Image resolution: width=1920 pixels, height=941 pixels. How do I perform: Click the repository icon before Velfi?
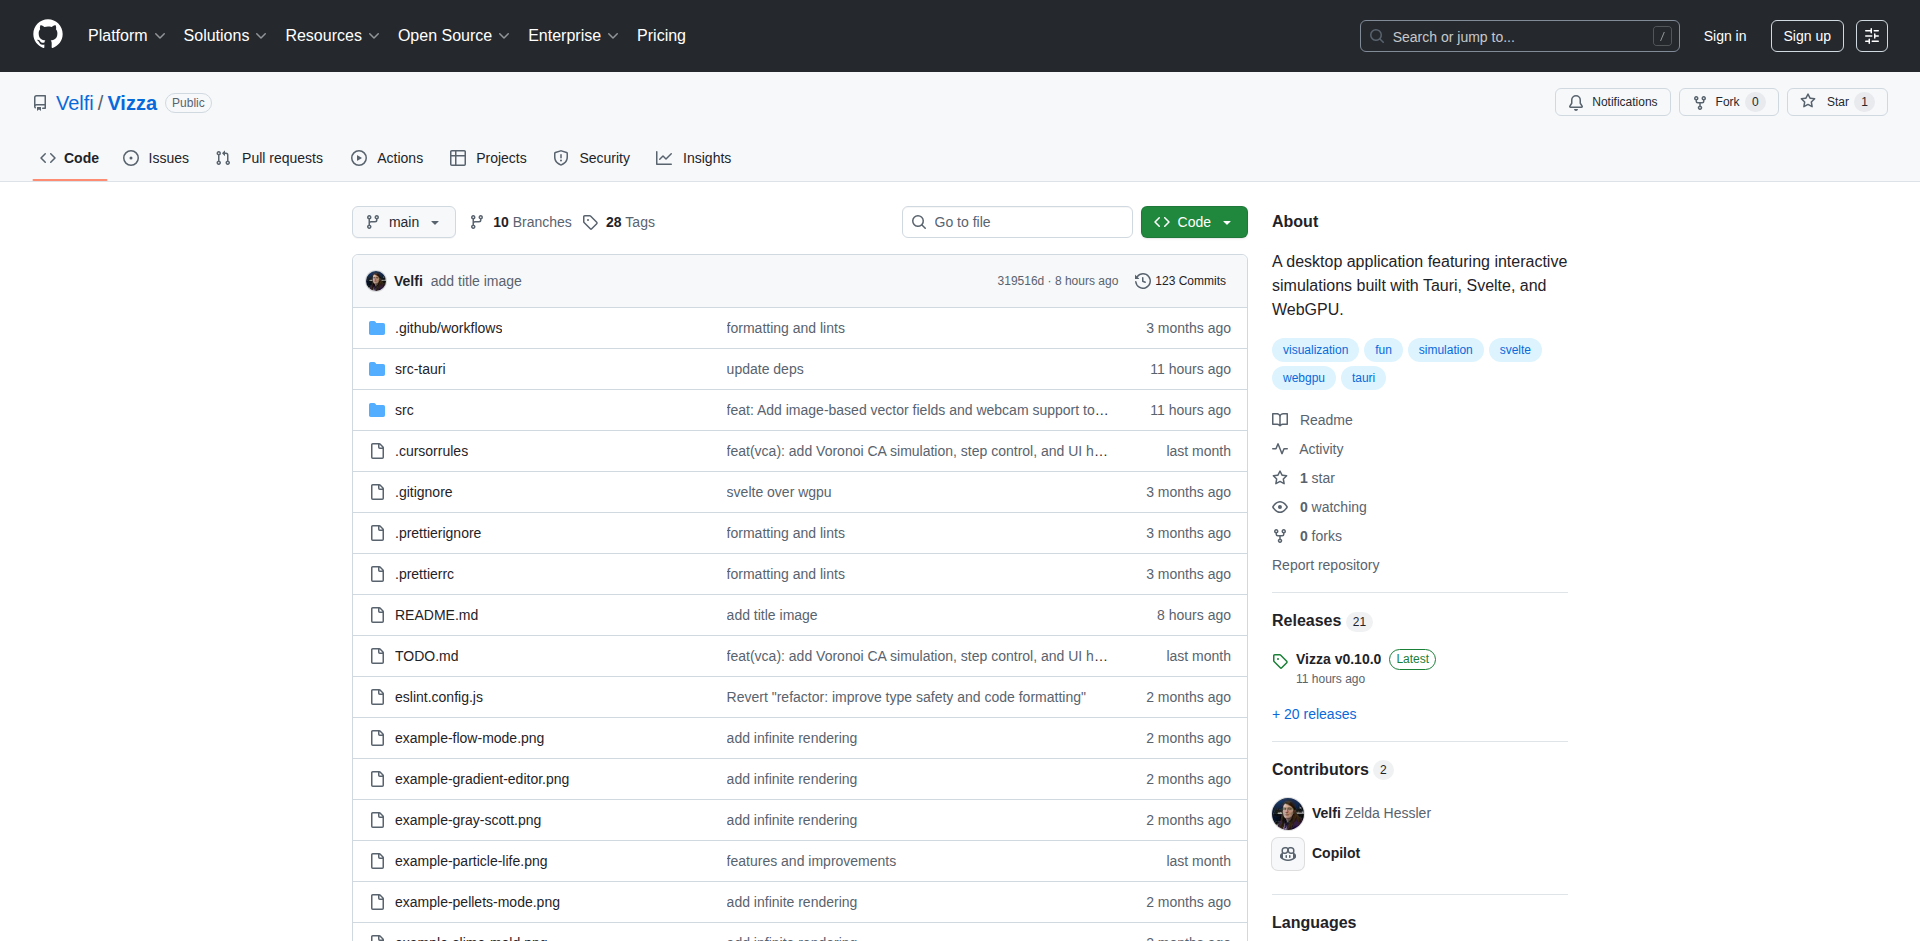40,103
